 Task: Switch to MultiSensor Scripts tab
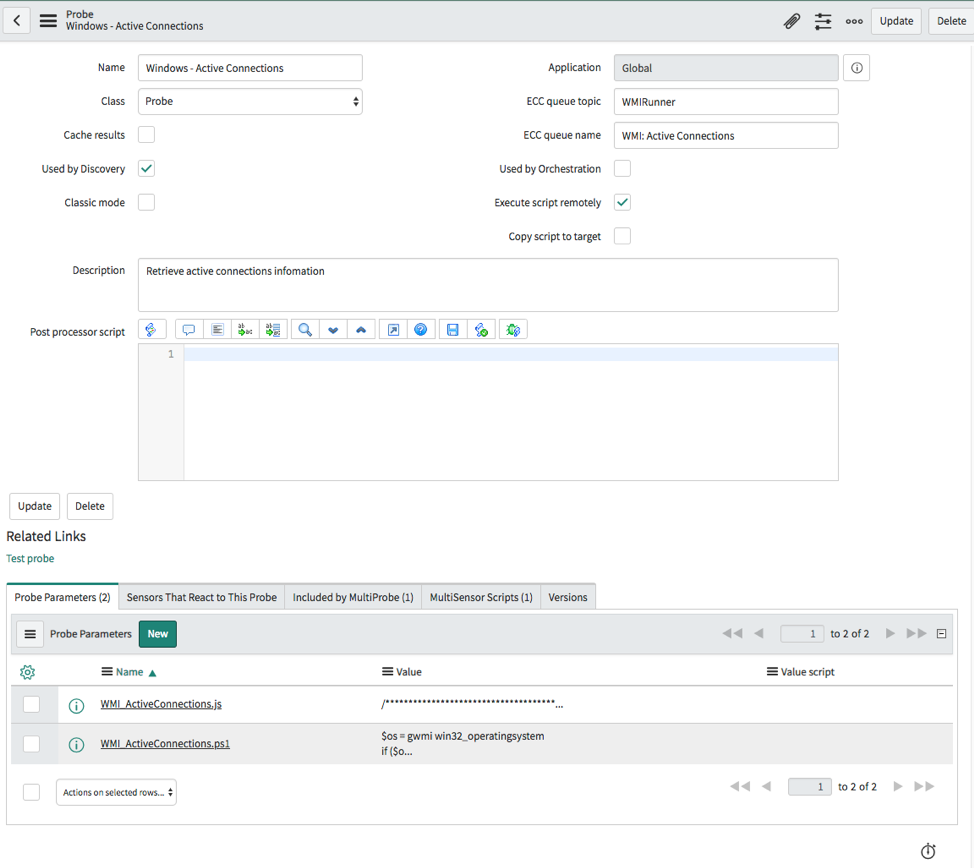pos(481,597)
